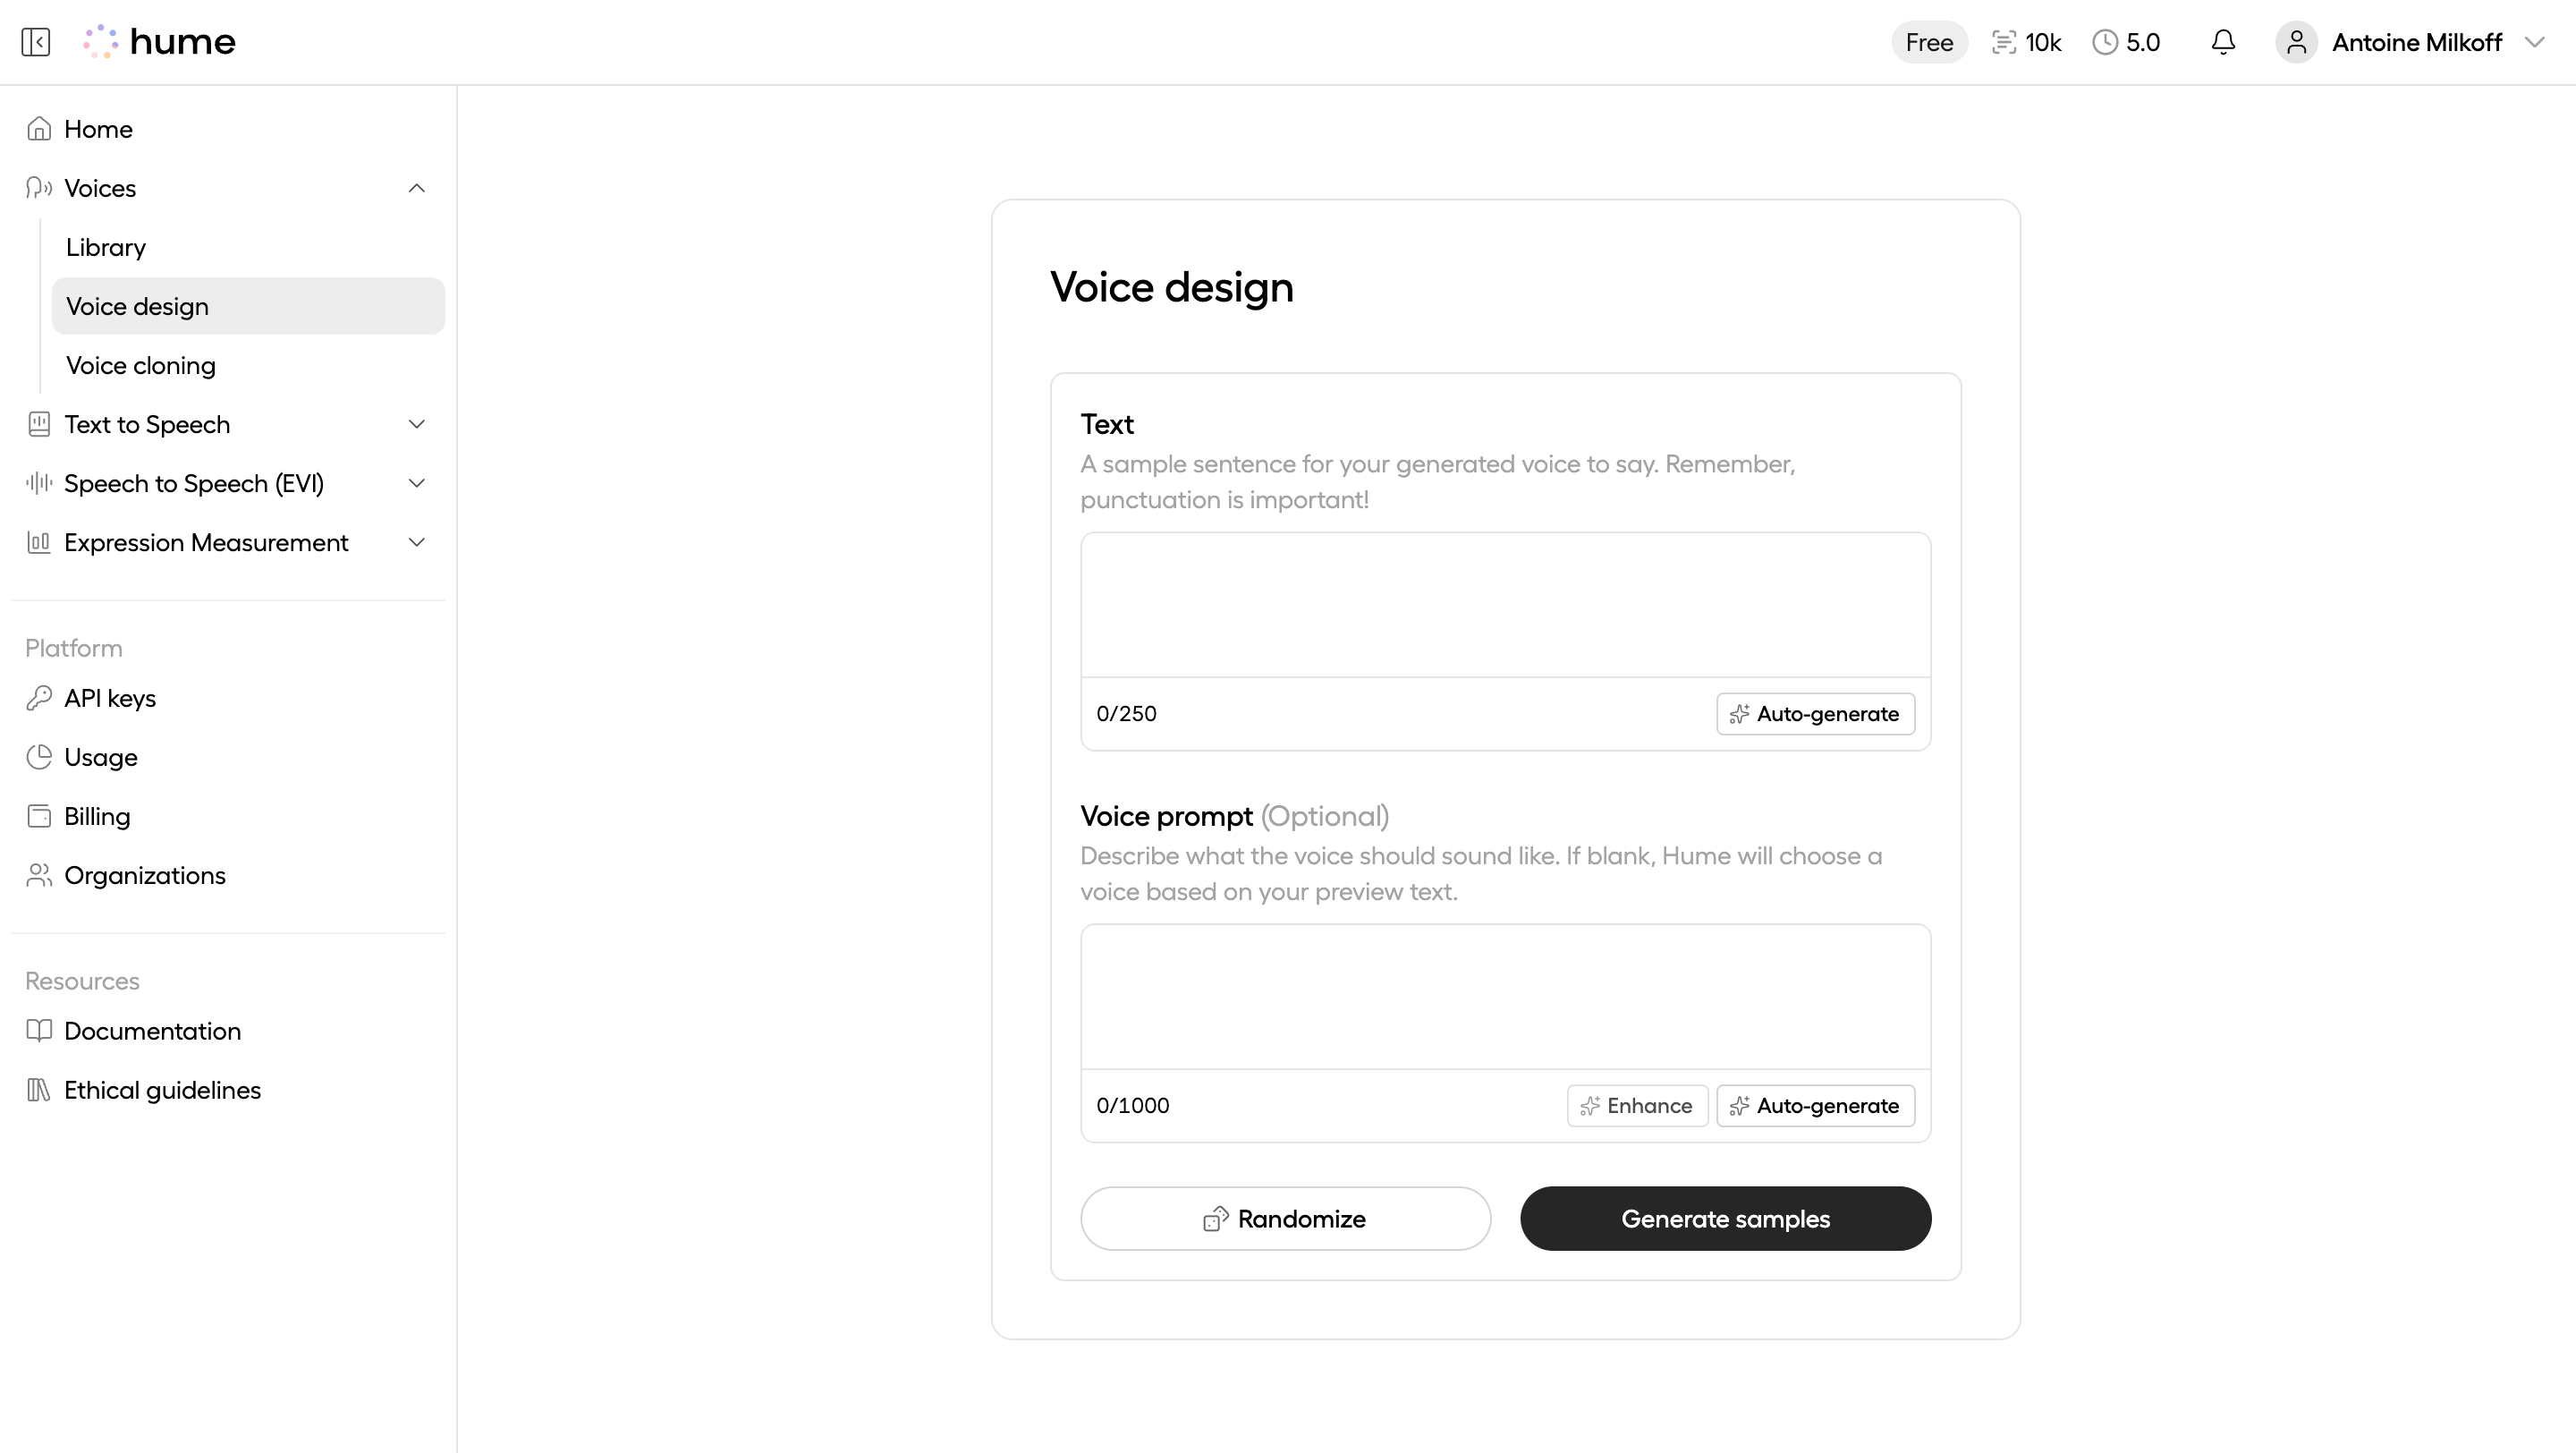Click the Free plan badge
Viewport: 2576px width, 1453px height.
(1928, 42)
